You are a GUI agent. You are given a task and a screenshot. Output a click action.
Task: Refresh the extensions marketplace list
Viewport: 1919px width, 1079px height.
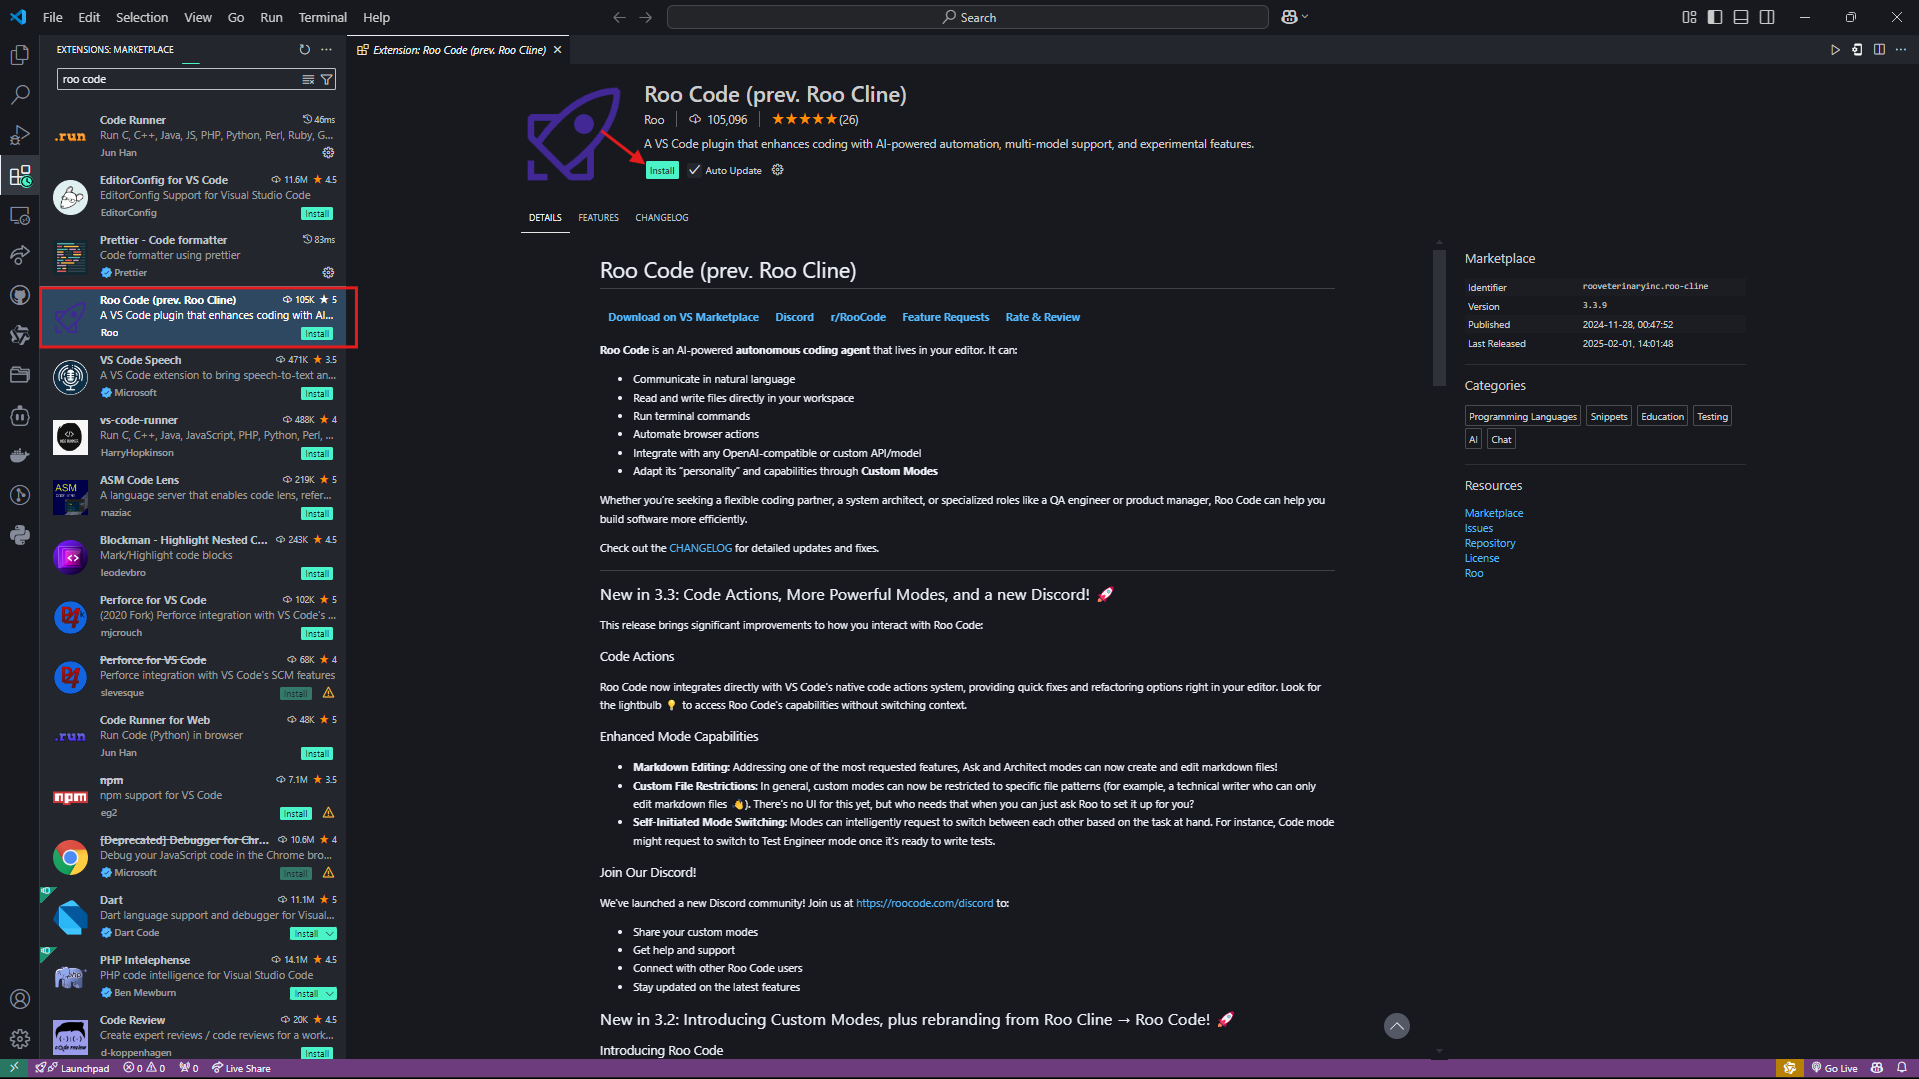[x=305, y=49]
